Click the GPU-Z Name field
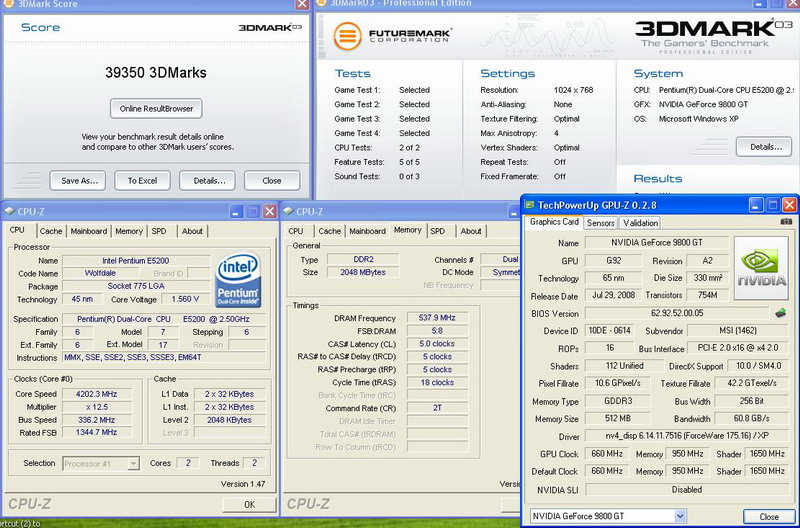 click(x=656, y=243)
